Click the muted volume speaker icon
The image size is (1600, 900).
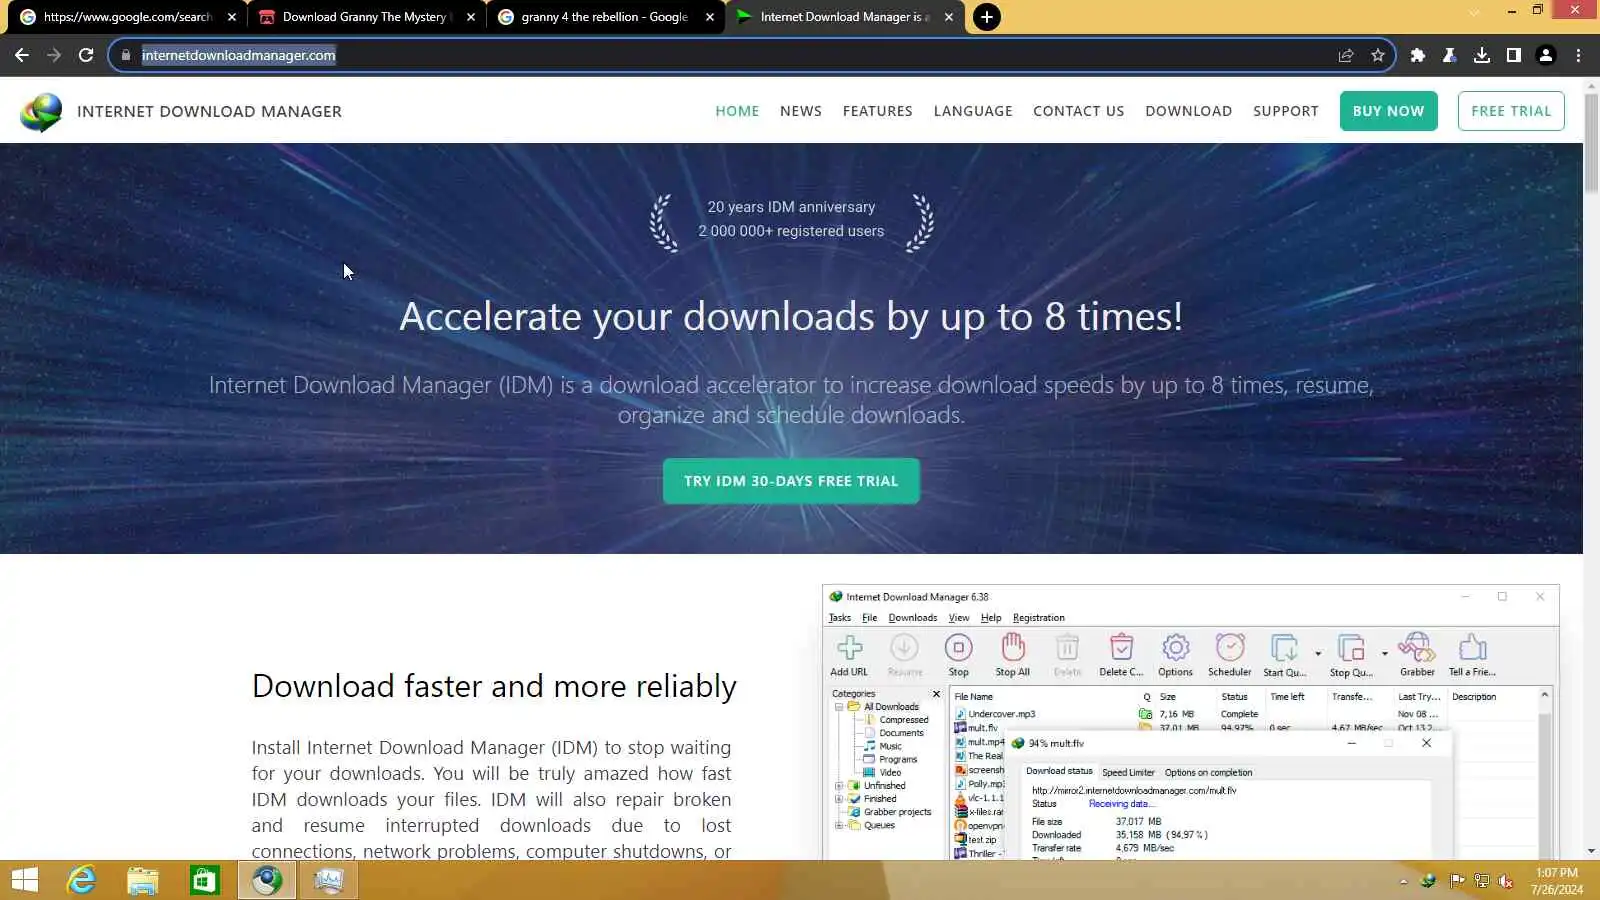click(1506, 881)
